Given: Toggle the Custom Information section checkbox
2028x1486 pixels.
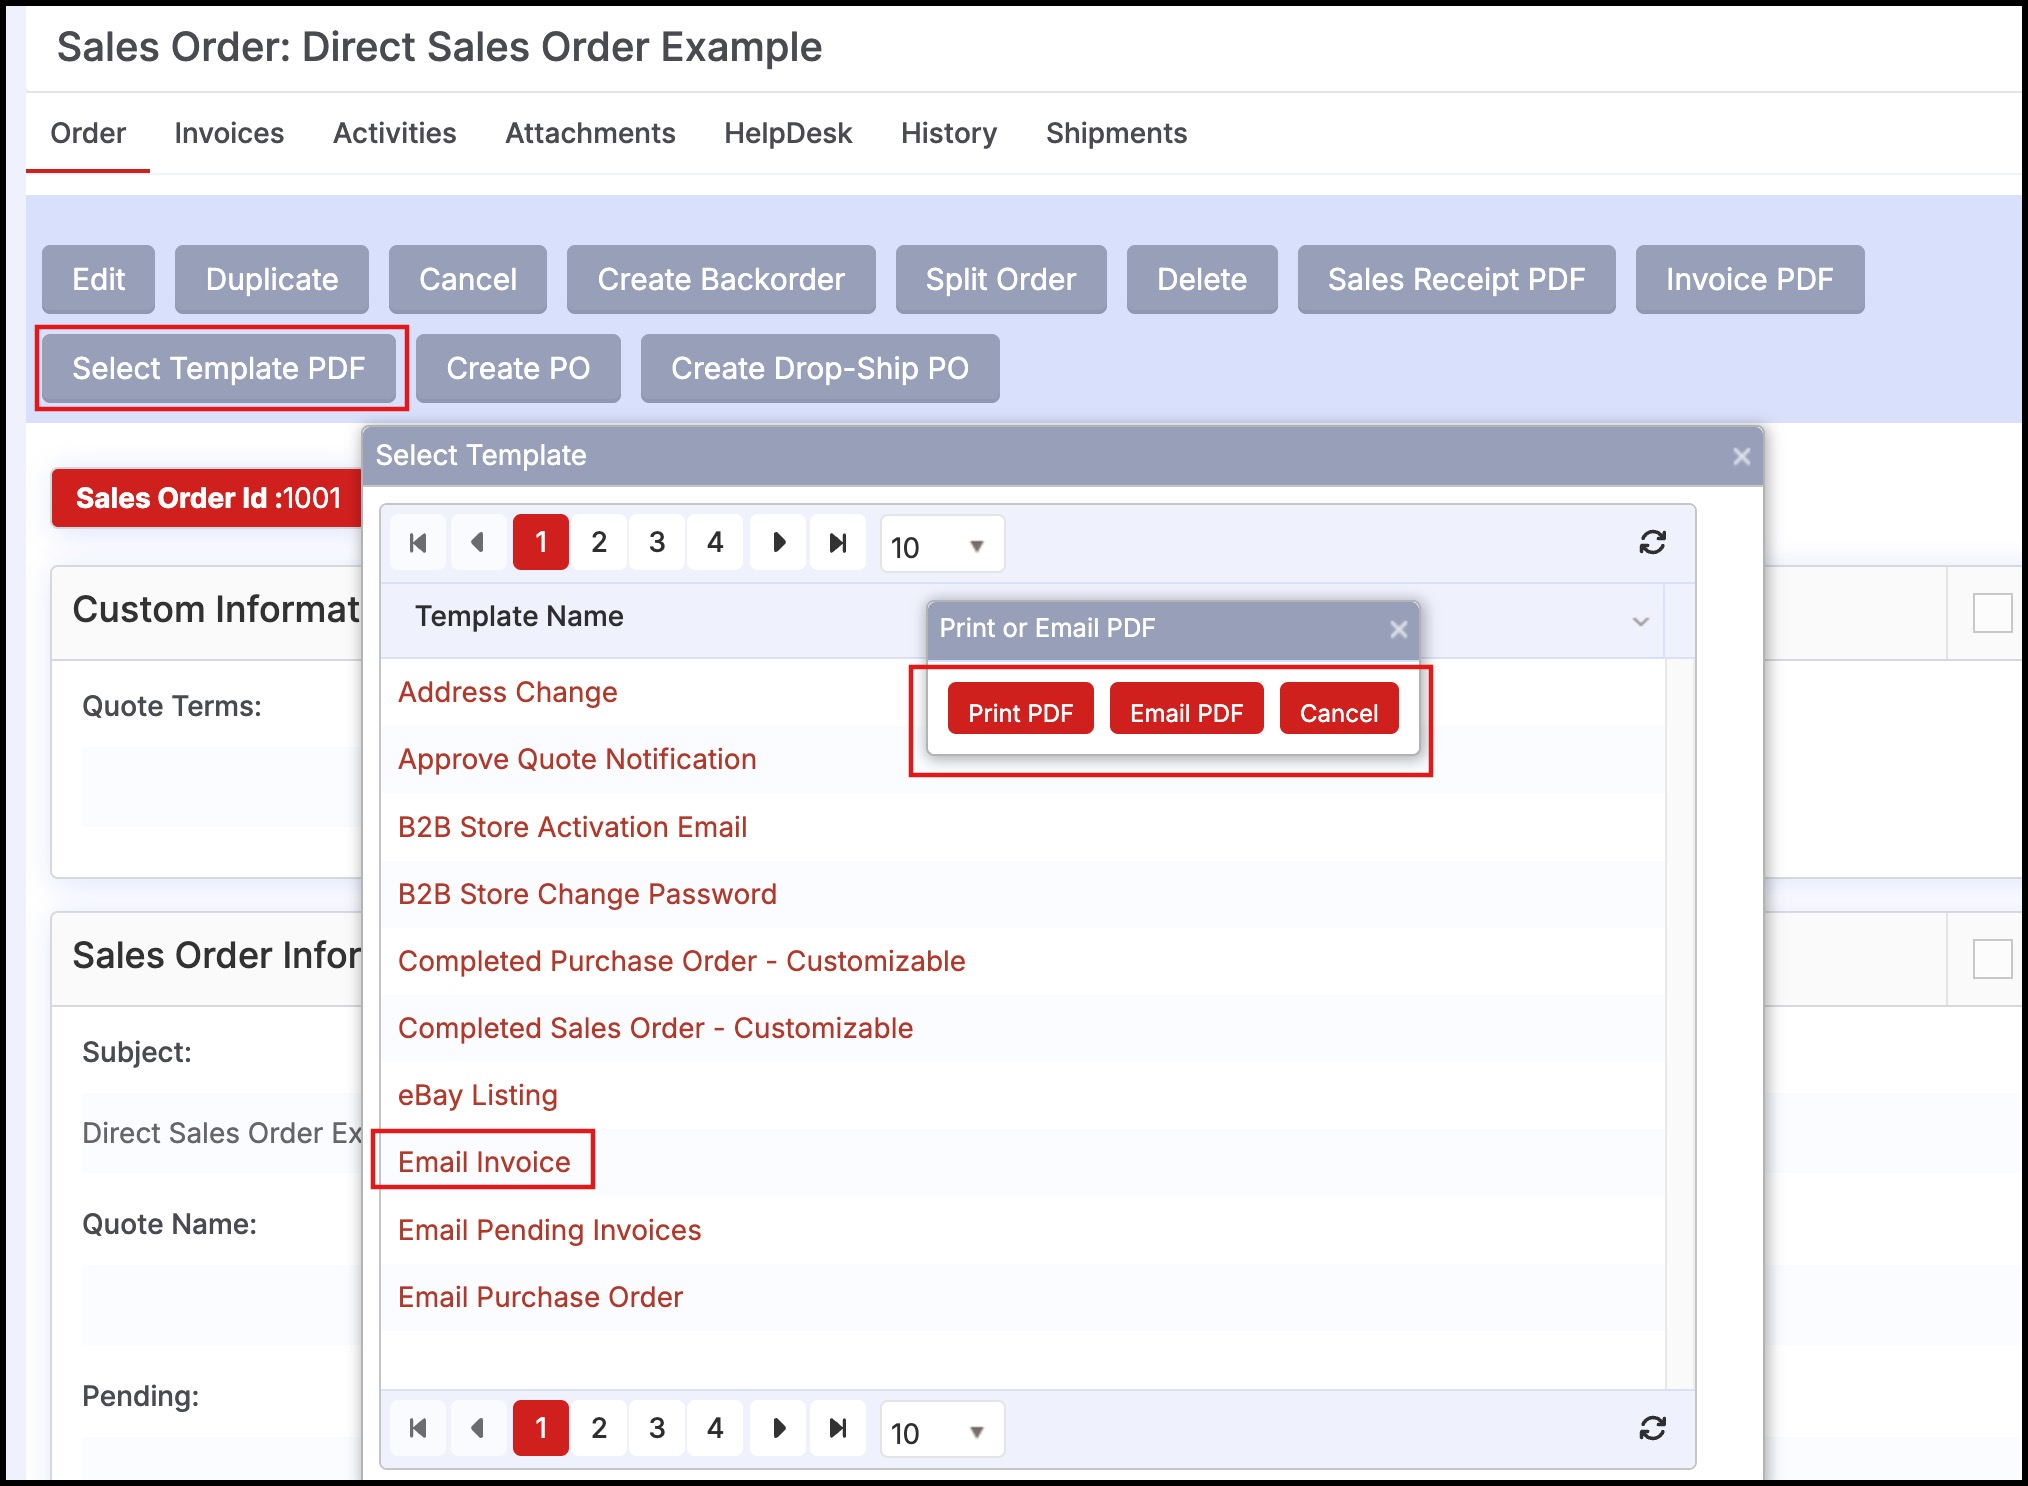Looking at the screenshot, I should click(x=1992, y=613).
